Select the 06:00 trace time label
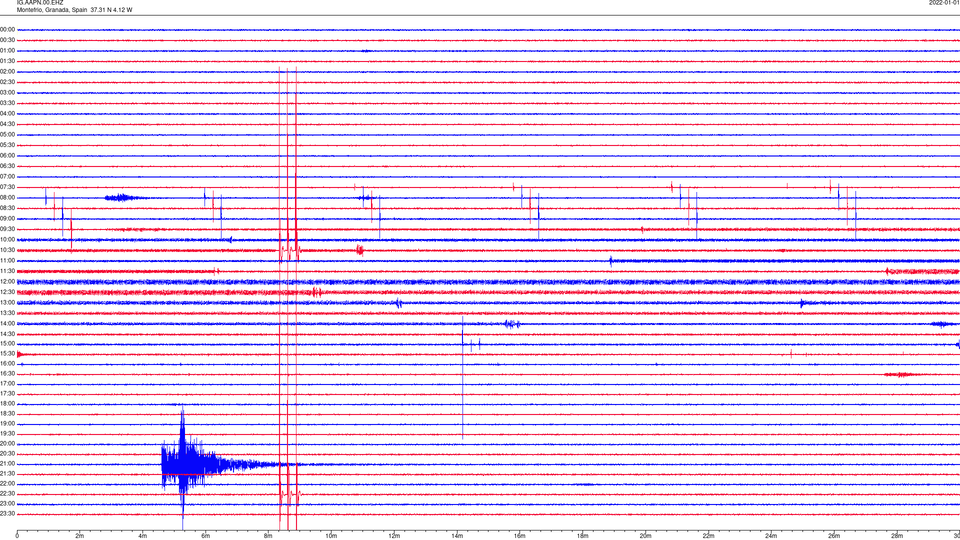Viewport: 960px width, 540px height. pyautogui.click(x=8, y=156)
